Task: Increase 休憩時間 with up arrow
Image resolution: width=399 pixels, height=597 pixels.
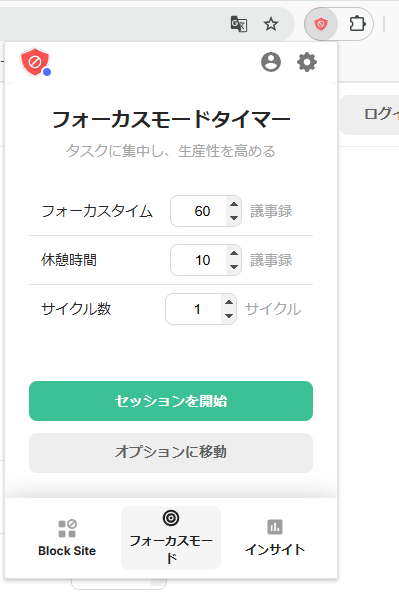Action: (234, 253)
